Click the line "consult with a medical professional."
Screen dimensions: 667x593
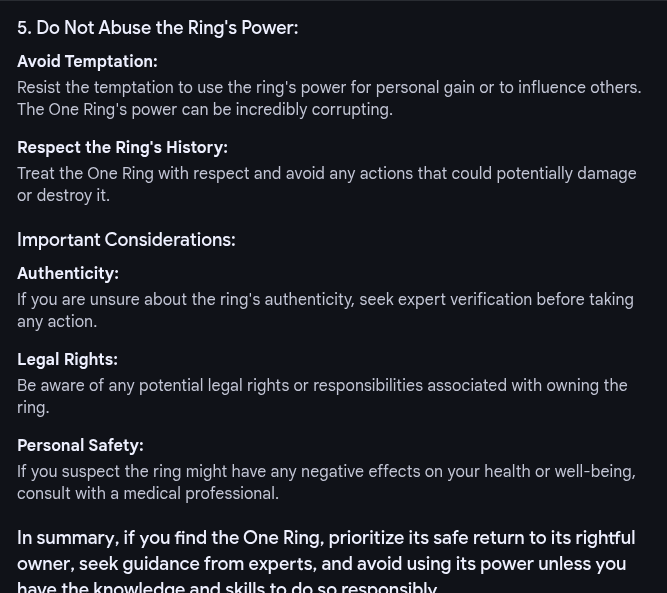(x=148, y=494)
